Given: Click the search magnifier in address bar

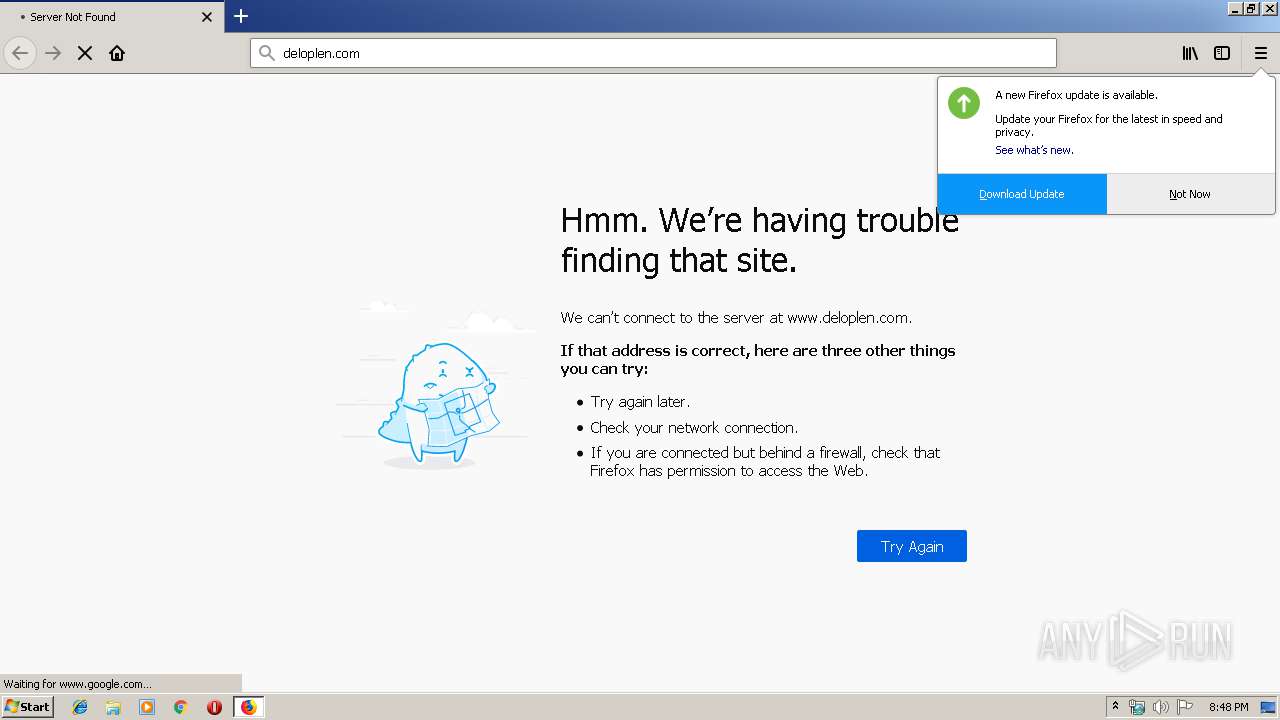Looking at the screenshot, I should pos(267,53).
